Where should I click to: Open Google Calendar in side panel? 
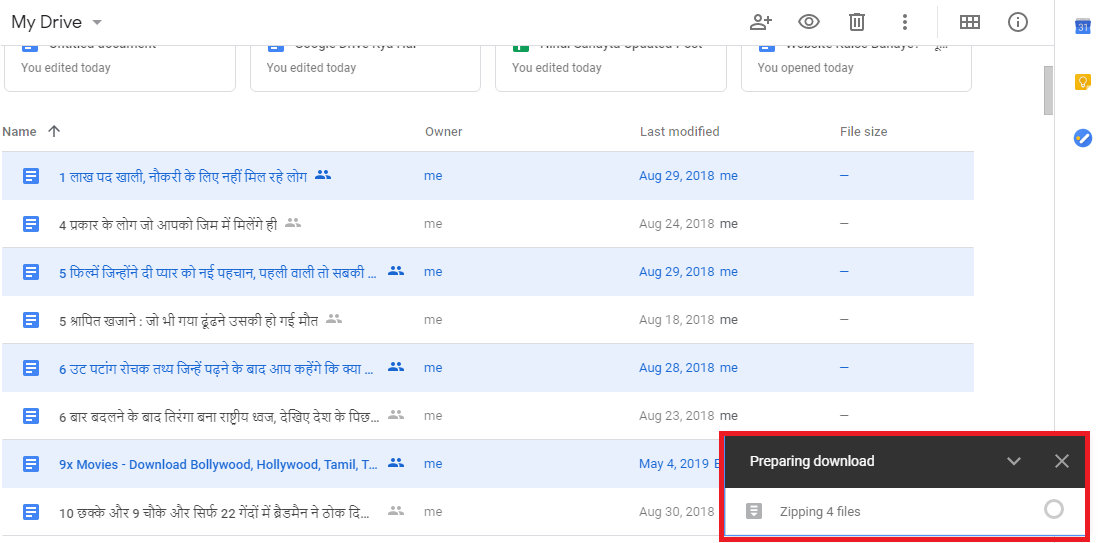click(x=1083, y=26)
